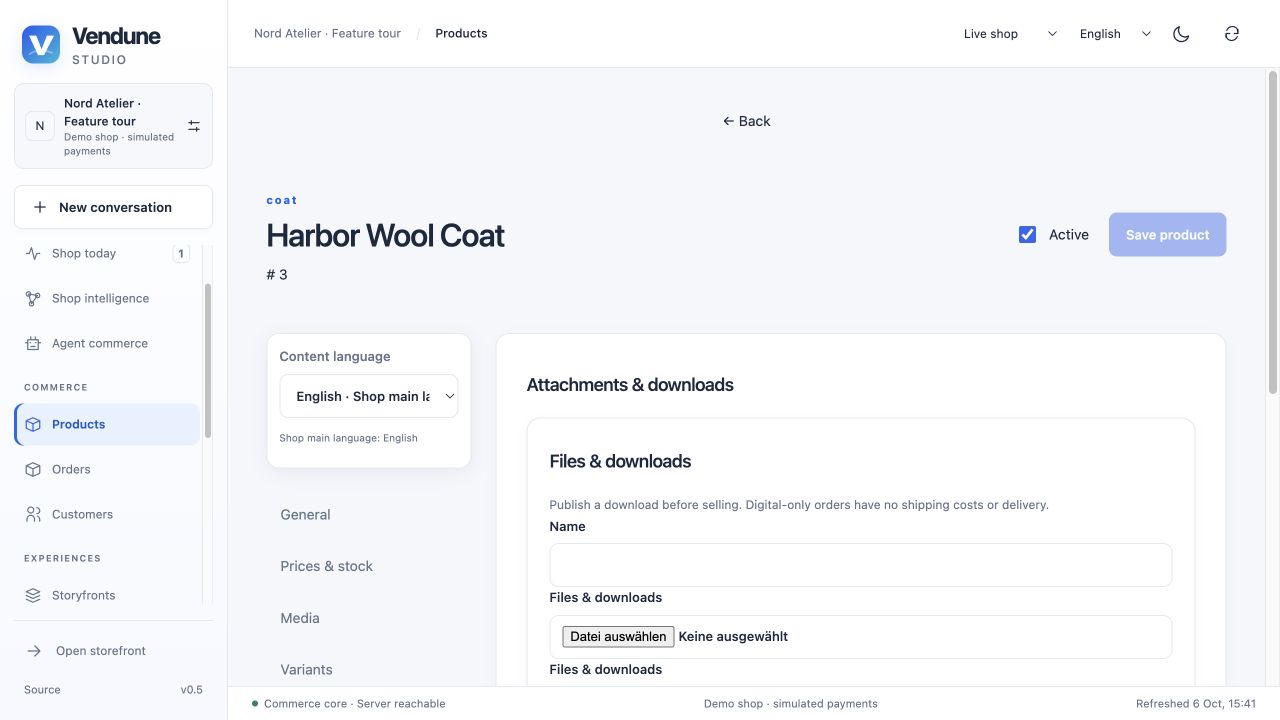This screenshot has height=720, width=1280.
Task: Open Shop intelligence in sidebar
Action: (107, 298)
